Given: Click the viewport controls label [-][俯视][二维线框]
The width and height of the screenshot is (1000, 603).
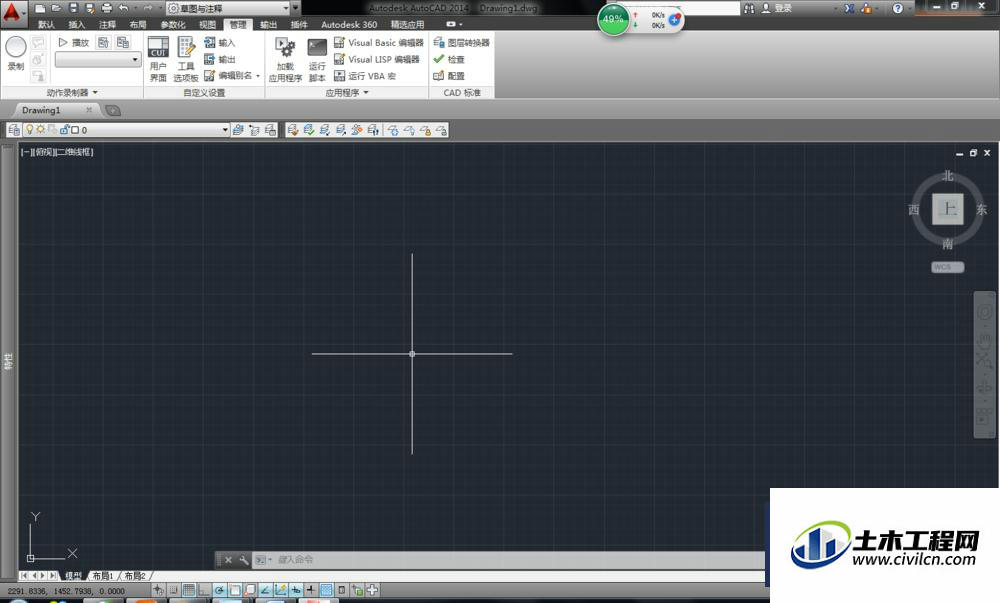Looking at the screenshot, I should coord(57,152).
